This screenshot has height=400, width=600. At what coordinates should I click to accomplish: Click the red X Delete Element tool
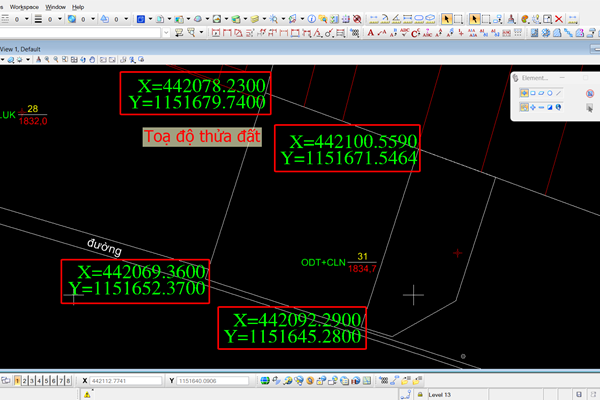[x=559, y=19]
